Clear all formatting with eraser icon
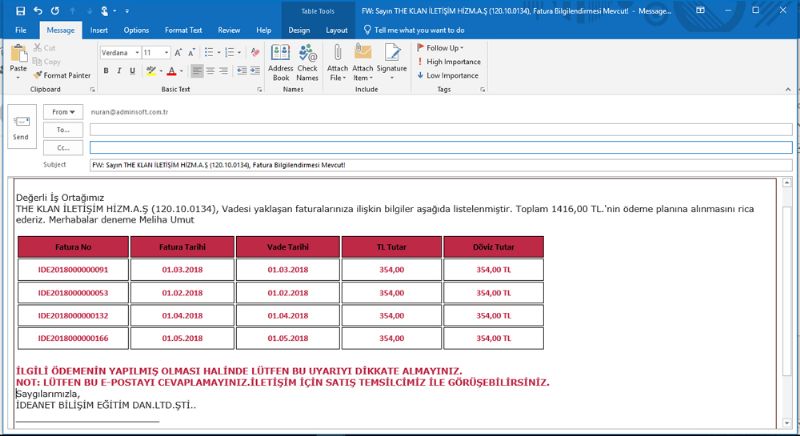Viewport: 800px width, 436px height. [255, 53]
